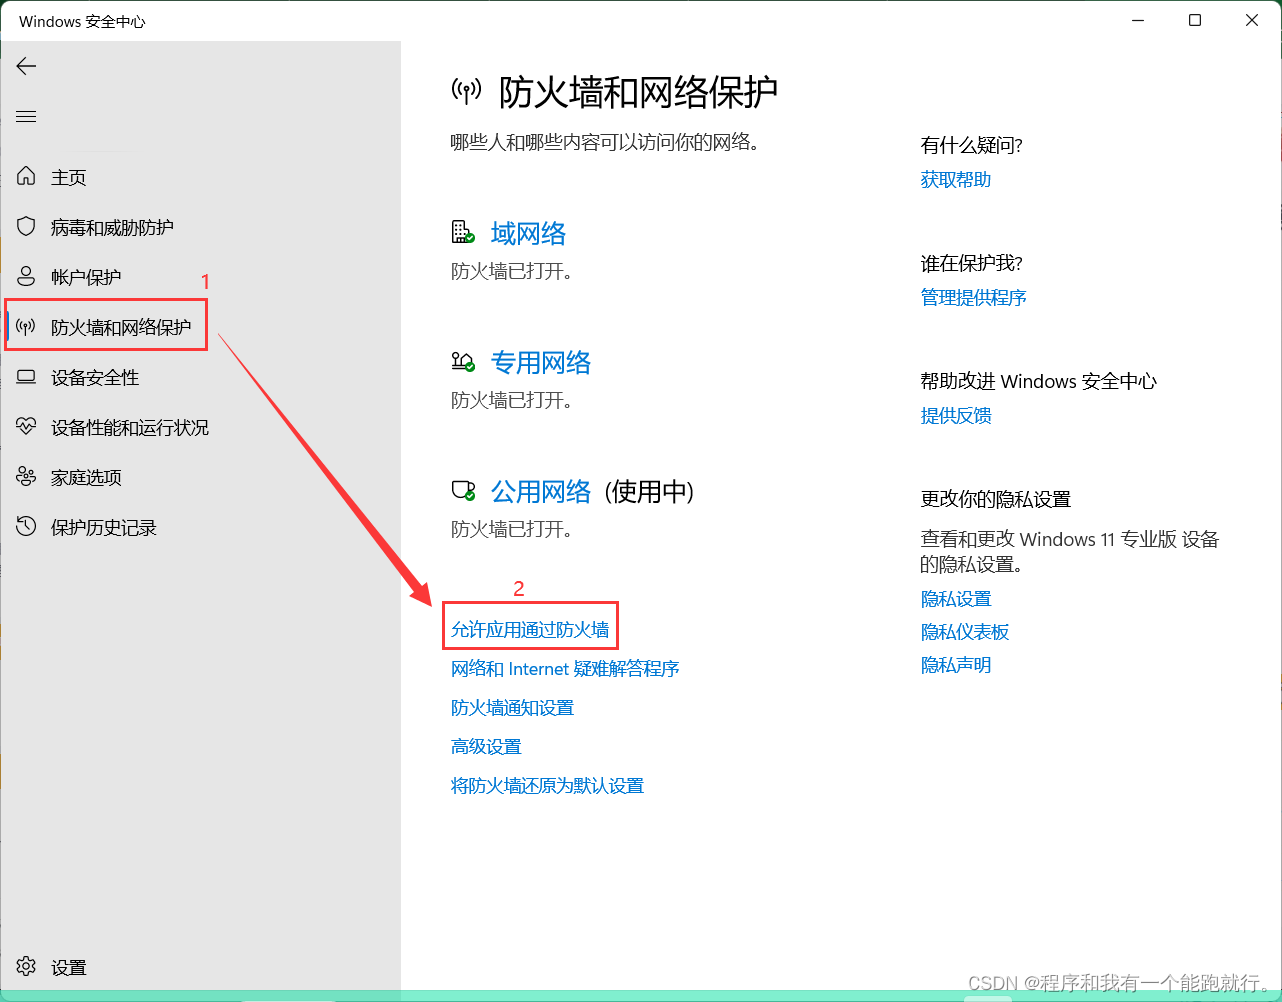1282x1002 pixels.
Task: Click the 隐私声明 link
Action: coord(956,664)
